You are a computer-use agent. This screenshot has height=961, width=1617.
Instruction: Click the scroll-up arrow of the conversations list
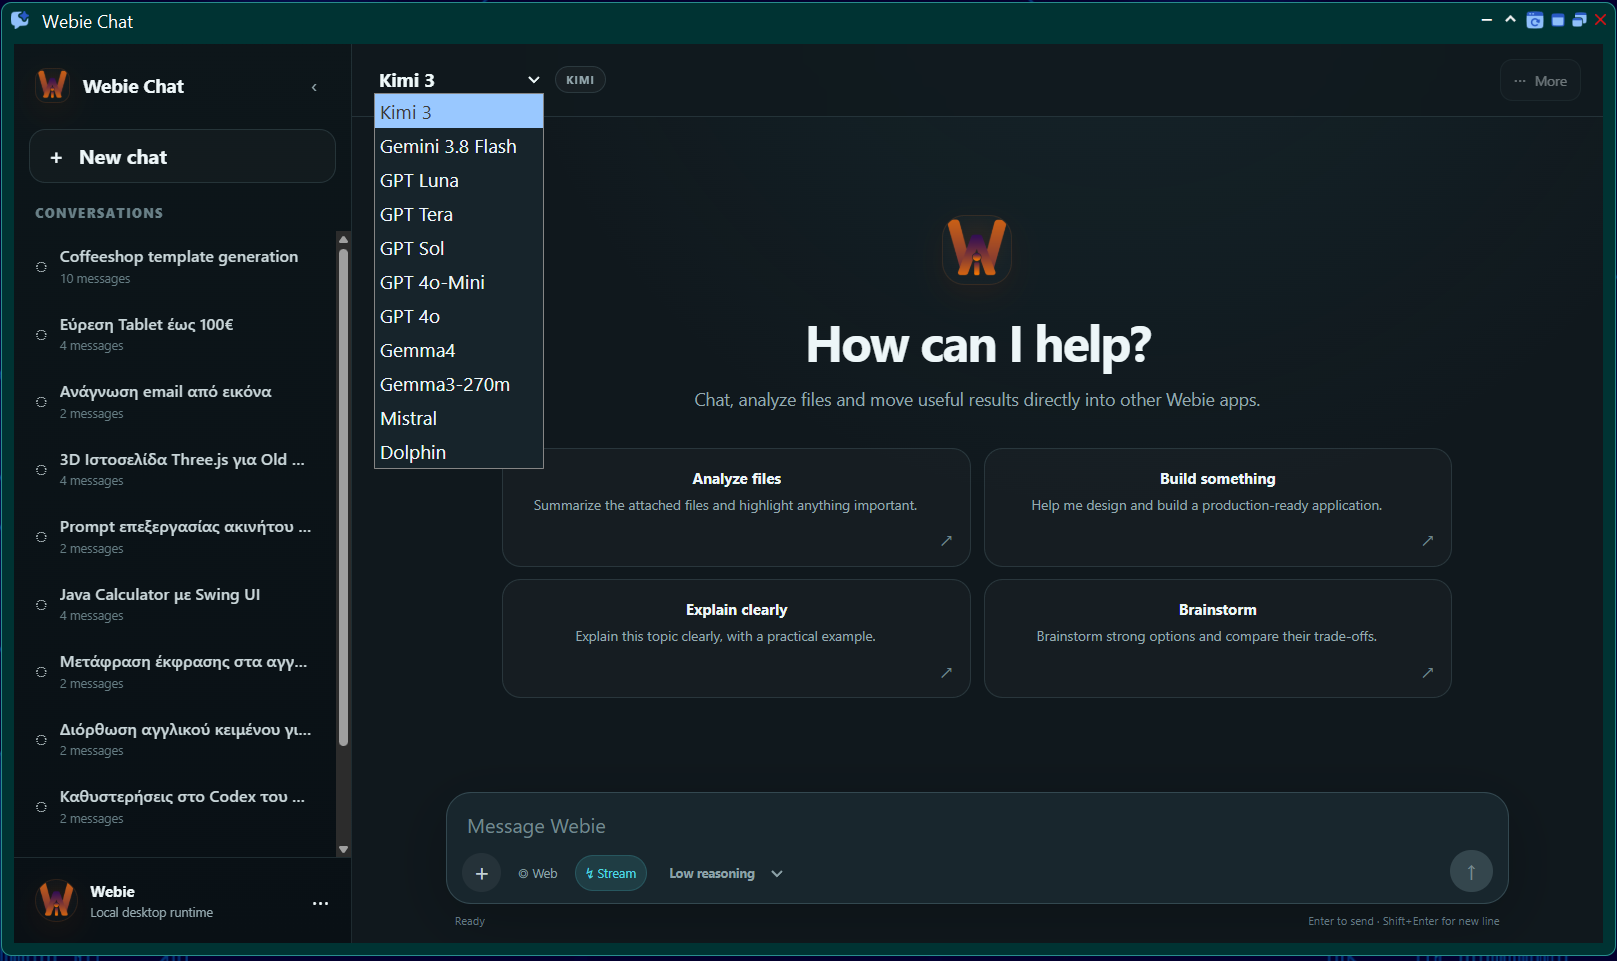pos(343,240)
